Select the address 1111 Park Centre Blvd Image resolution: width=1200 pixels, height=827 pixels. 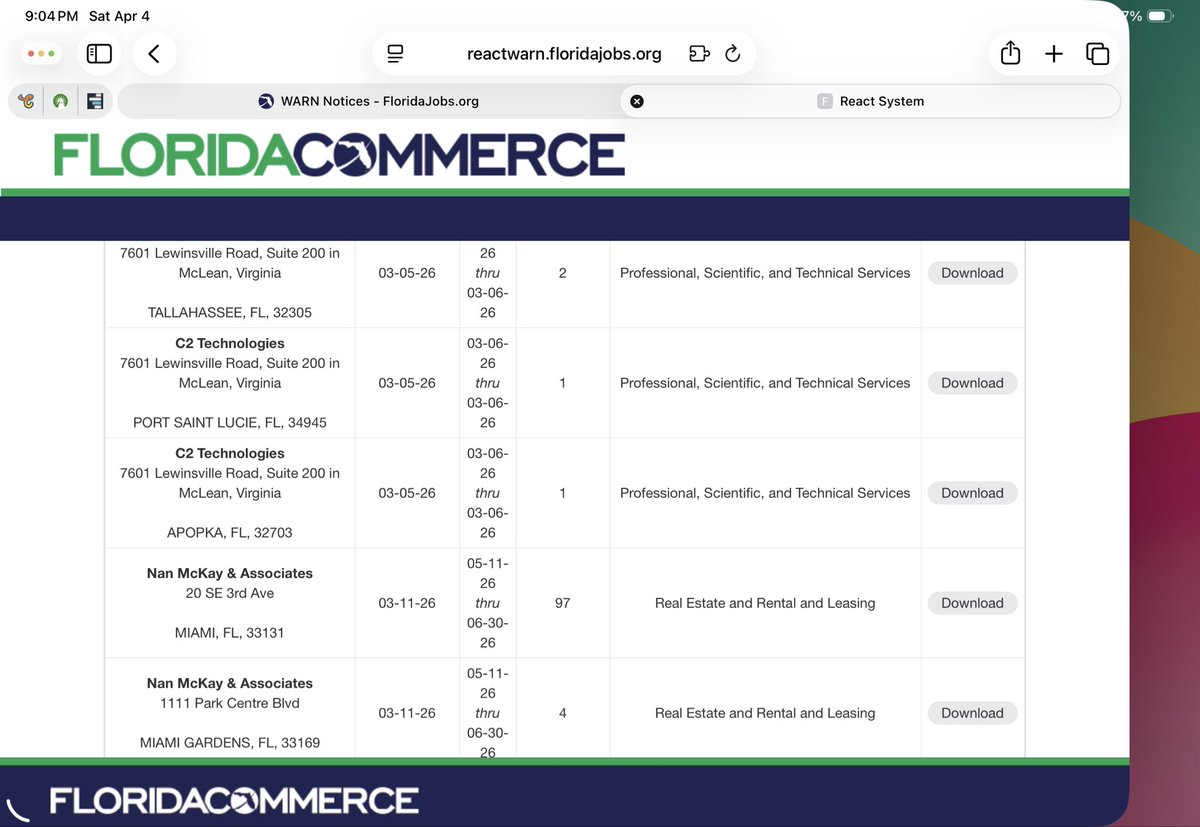coord(230,703)
